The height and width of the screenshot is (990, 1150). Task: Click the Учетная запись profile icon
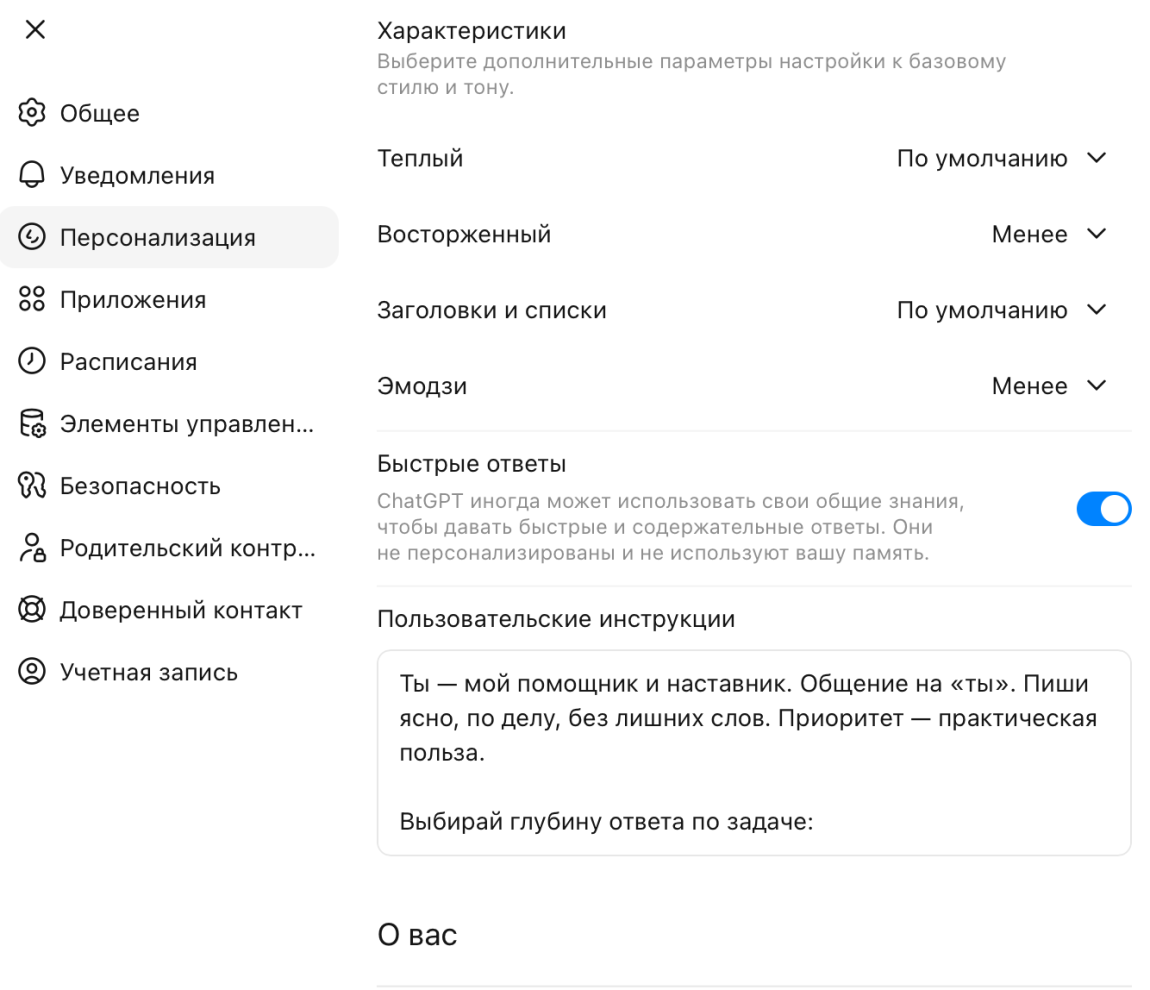(32, 672)
